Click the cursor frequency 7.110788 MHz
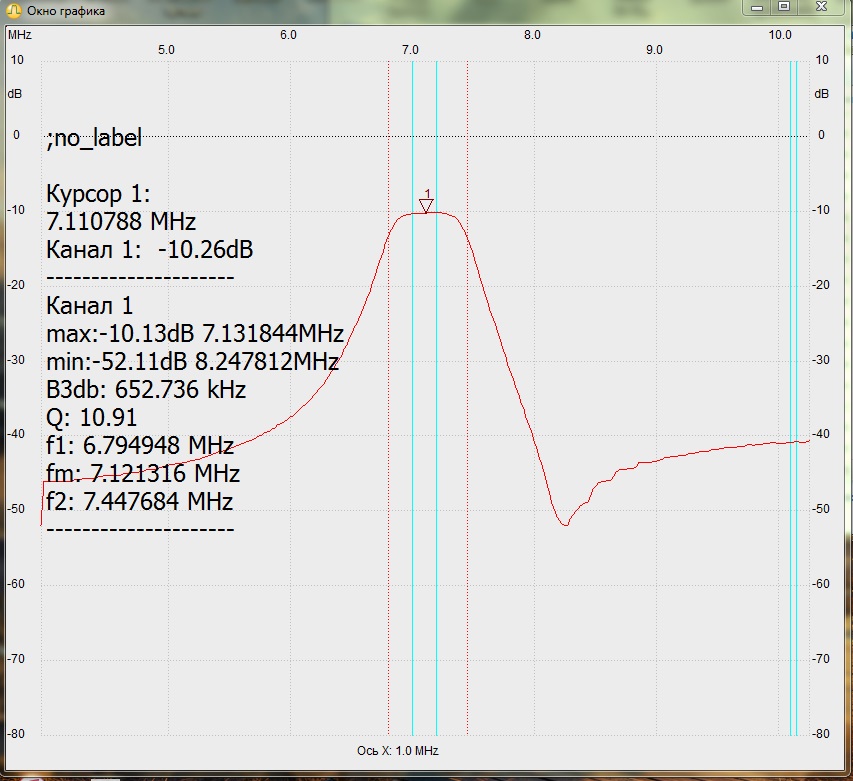Screen dimensions: 853x781 121,221
